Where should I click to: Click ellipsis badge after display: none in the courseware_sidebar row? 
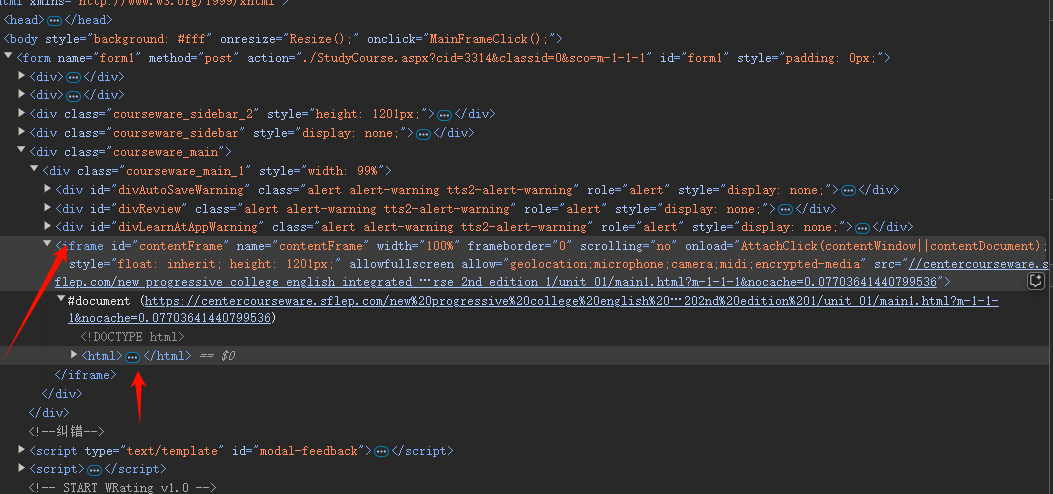pyautogui.click(x=423, y=134)
